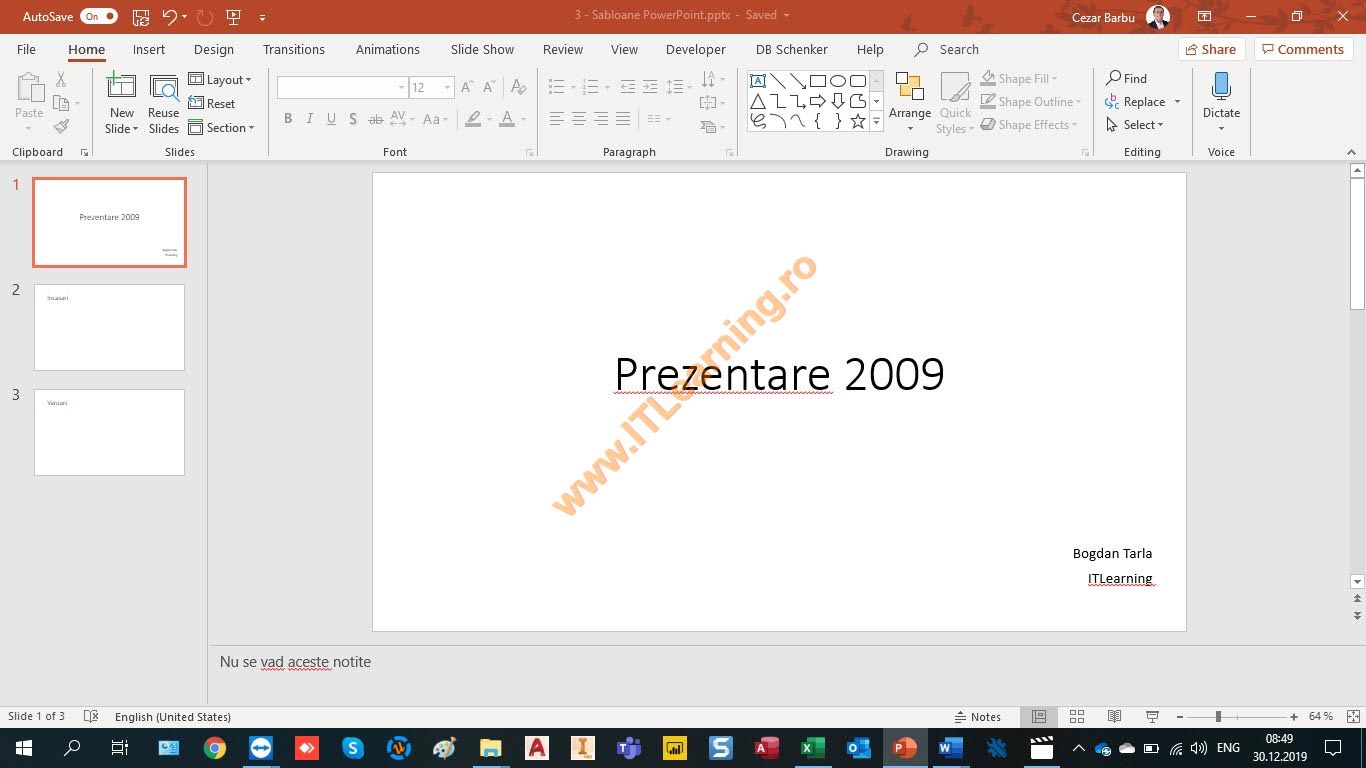
Task: Switch to the Design tab
Action: click(x=214, y=49)
